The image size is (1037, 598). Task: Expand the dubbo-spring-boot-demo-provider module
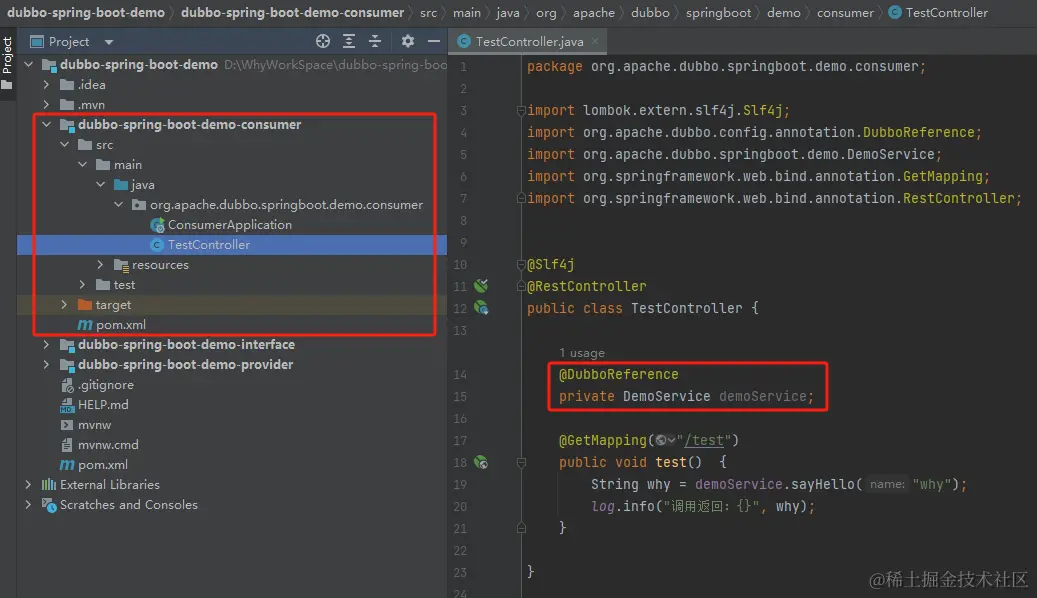pos(46,364)
